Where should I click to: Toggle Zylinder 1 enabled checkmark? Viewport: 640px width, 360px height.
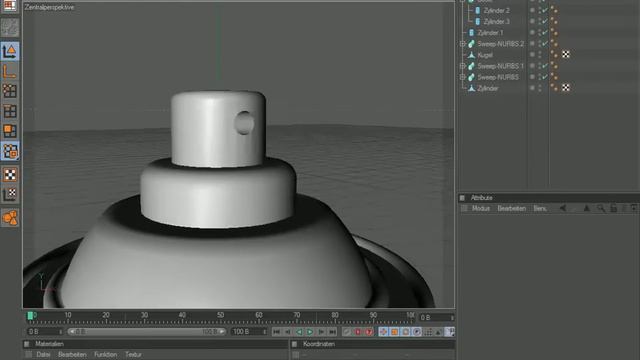(x=544, y=32)
